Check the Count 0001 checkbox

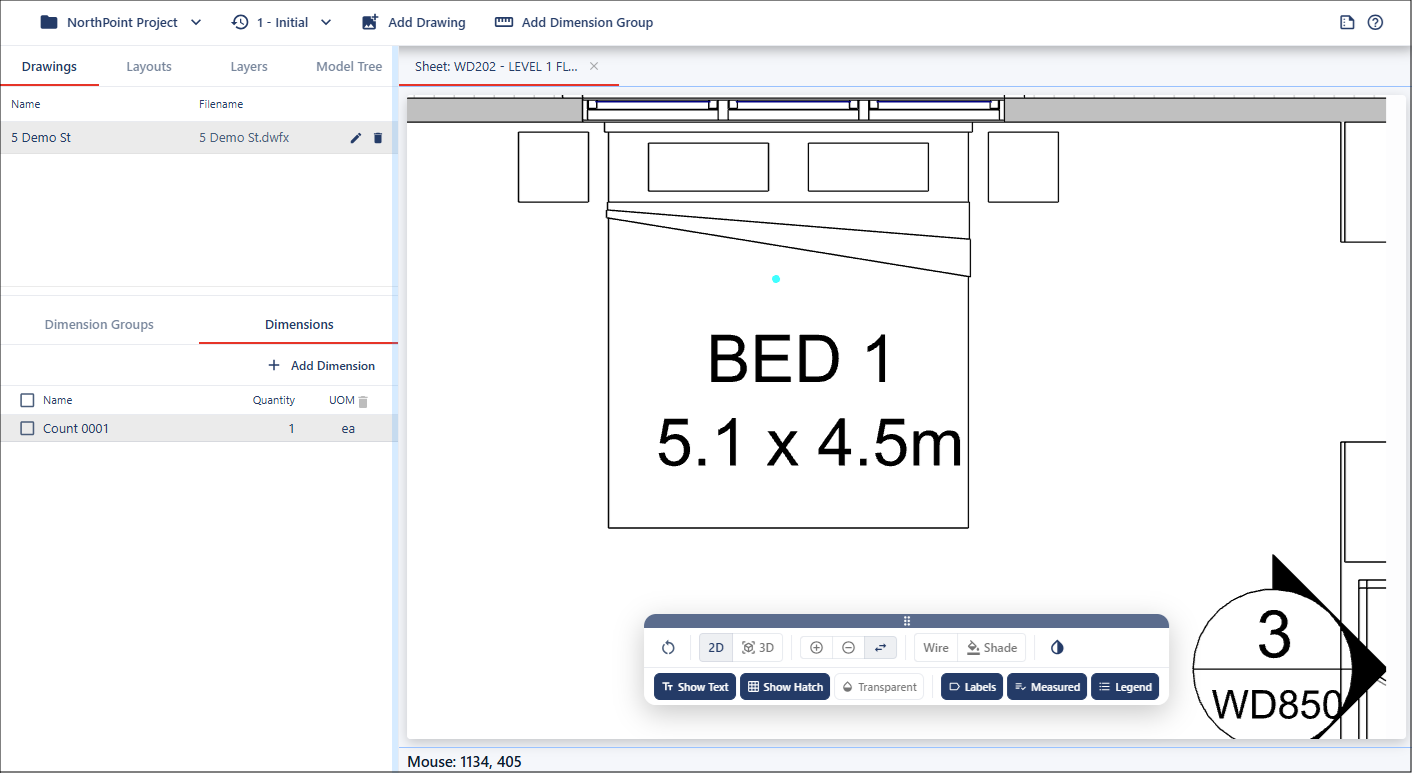click(x=28, y=429)
